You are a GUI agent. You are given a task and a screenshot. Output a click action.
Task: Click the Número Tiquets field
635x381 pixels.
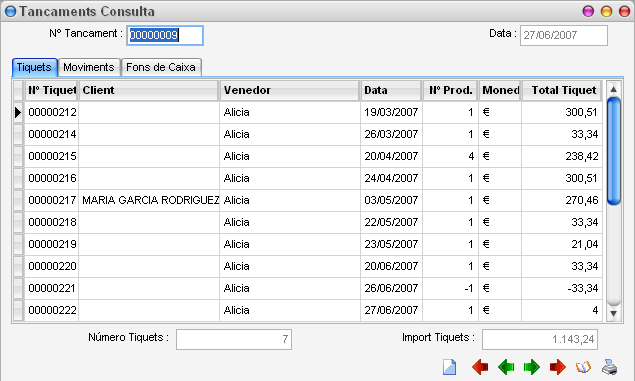pyautogui.click(x=234, y=339)
